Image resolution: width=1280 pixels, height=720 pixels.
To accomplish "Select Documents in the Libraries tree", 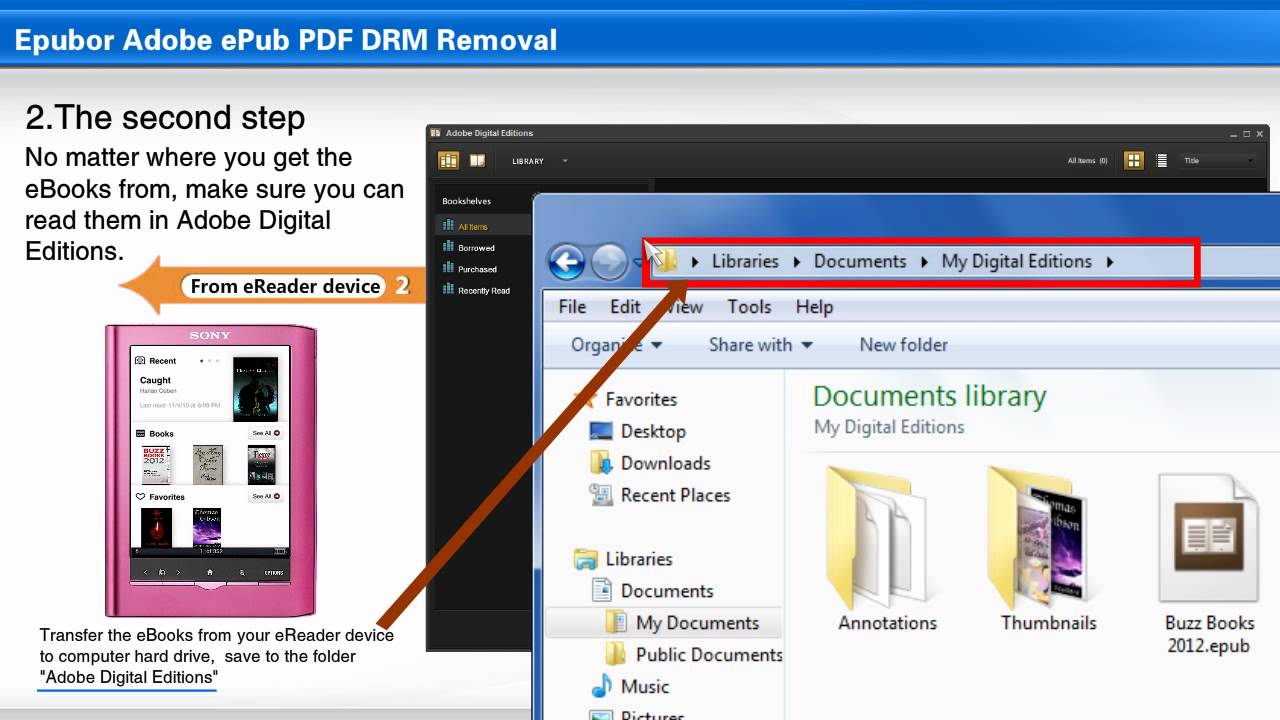I will [x=667, y=591].
